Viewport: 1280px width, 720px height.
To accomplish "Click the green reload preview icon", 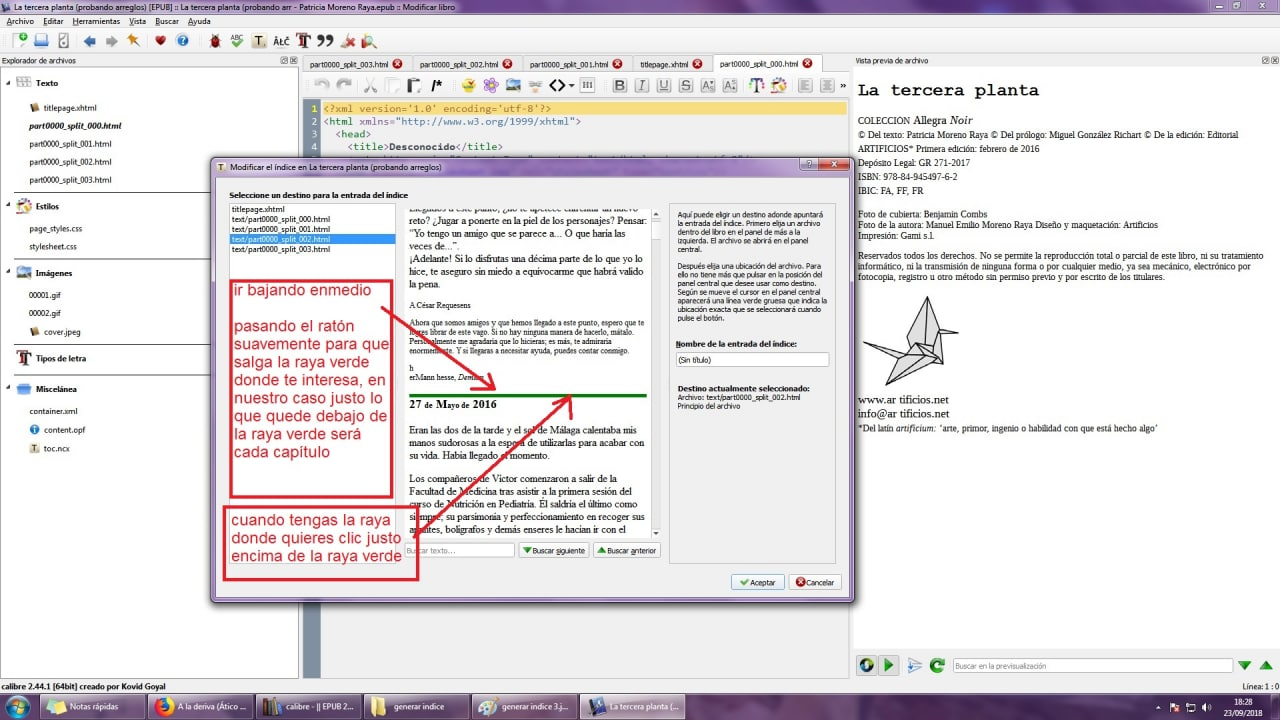I will (x=937, y=665).
